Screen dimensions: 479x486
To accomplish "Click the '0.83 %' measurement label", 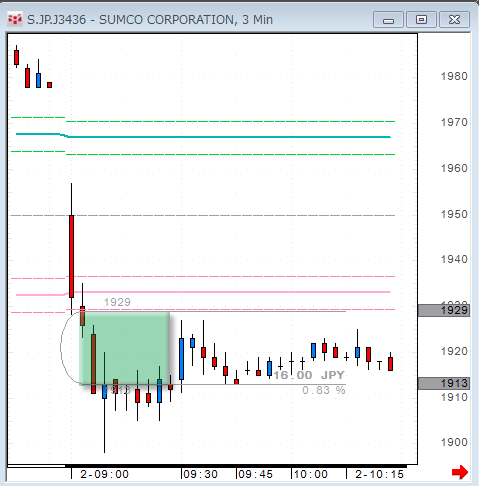I will (x=324, y=390).
